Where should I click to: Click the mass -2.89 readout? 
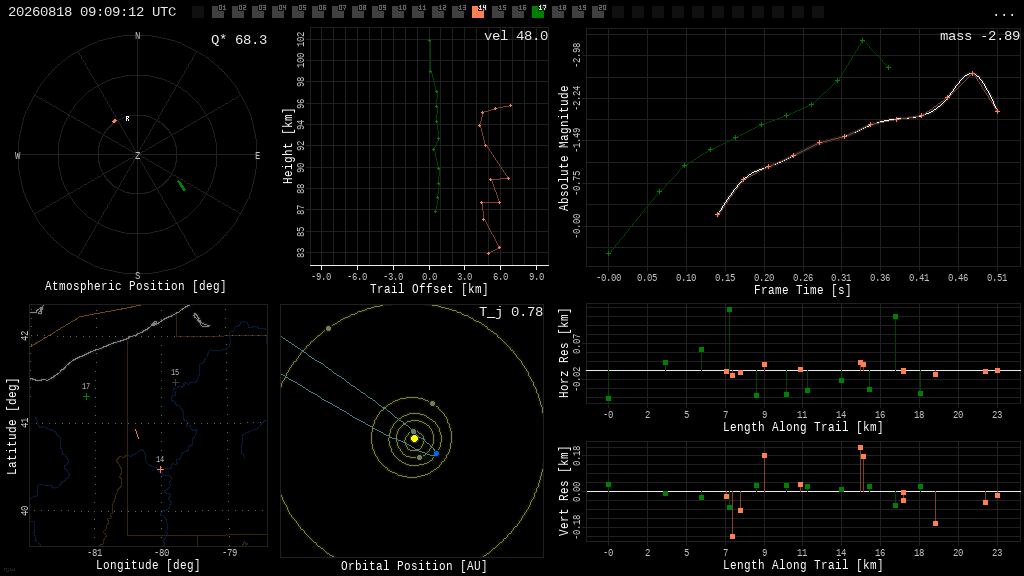tap(980, 36)
